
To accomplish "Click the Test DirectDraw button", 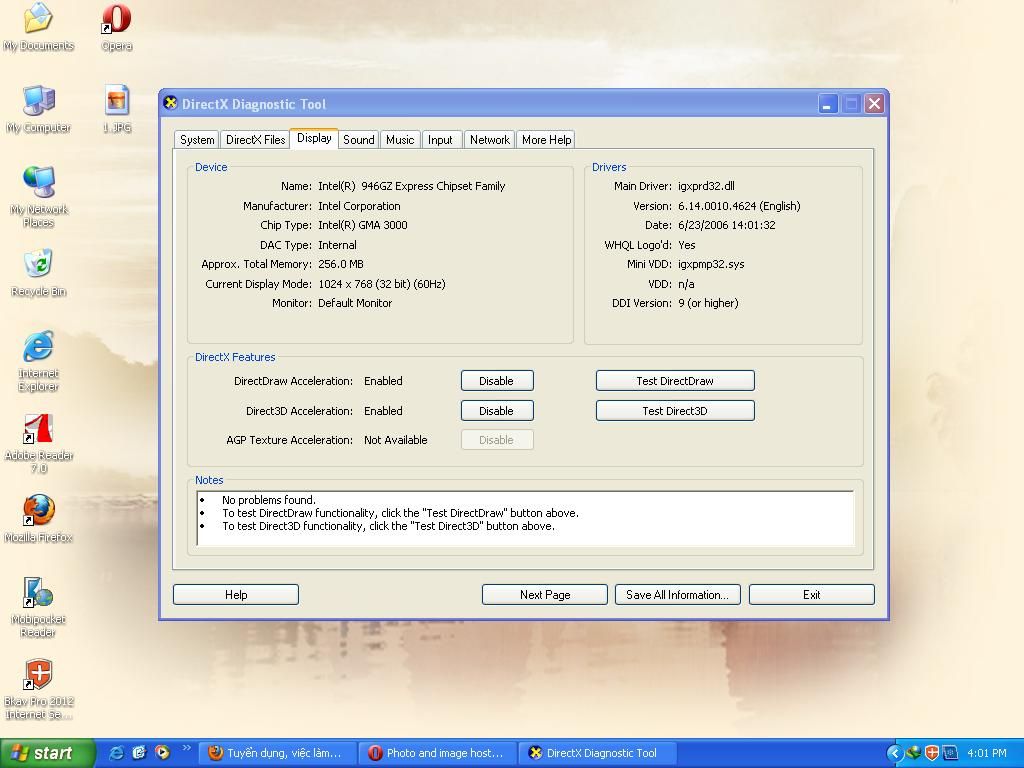I will pyautogui.click(x=675, y=381).
